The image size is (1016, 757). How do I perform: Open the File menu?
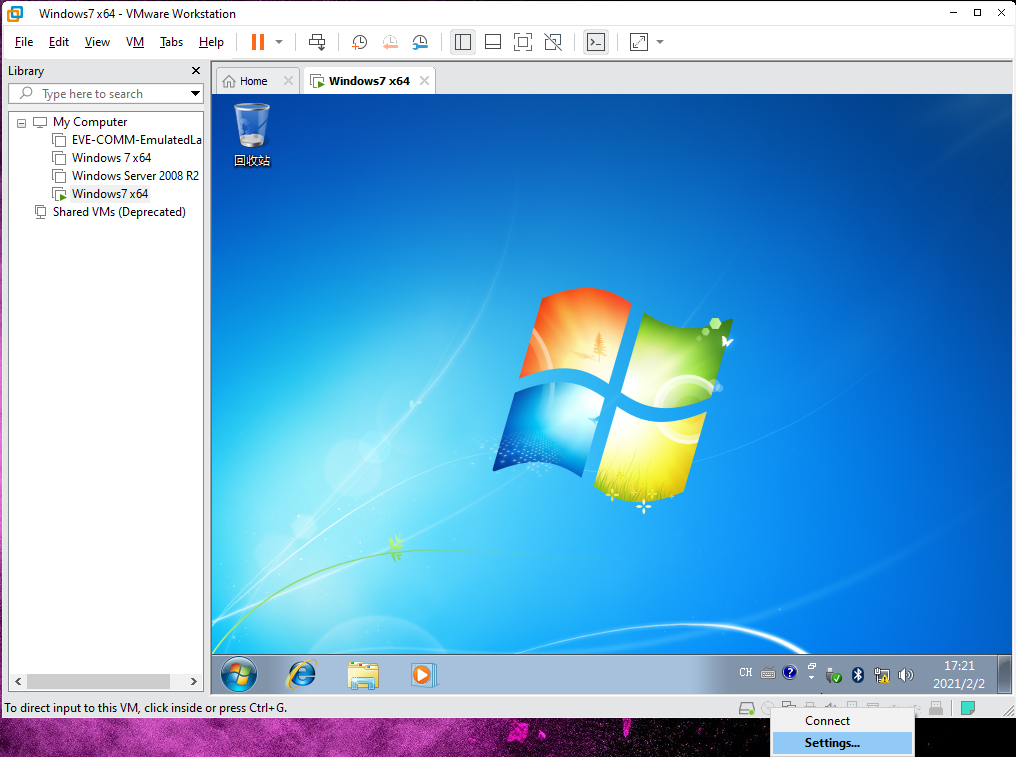[24, 42]
